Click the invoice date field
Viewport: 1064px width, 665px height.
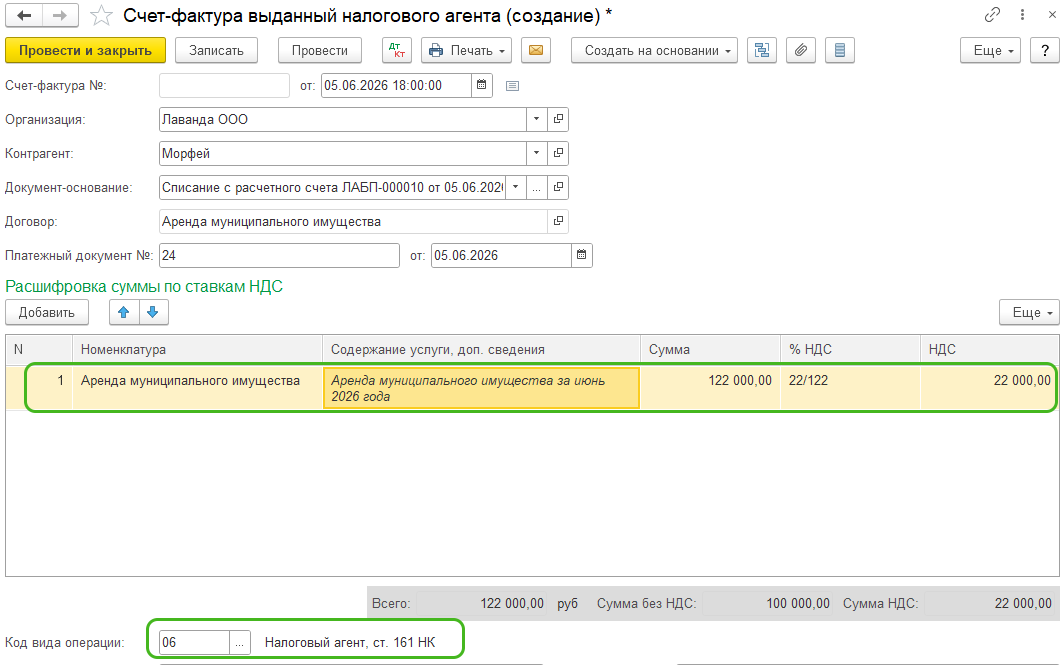pos(396,86)
